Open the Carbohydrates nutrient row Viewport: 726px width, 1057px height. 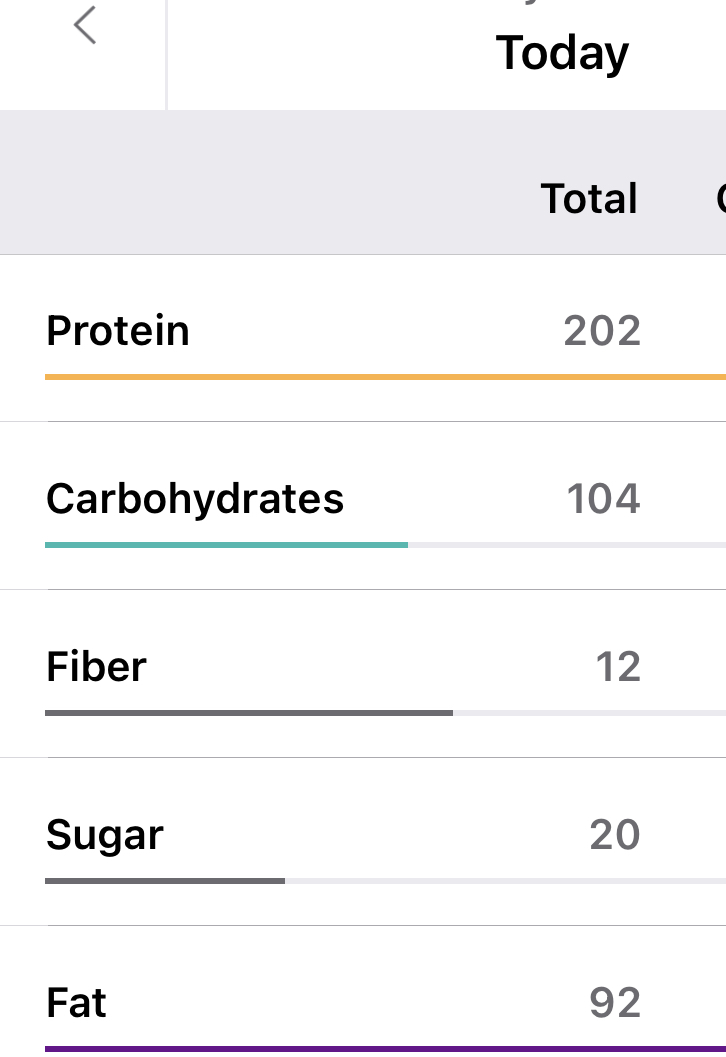point(195,499)
